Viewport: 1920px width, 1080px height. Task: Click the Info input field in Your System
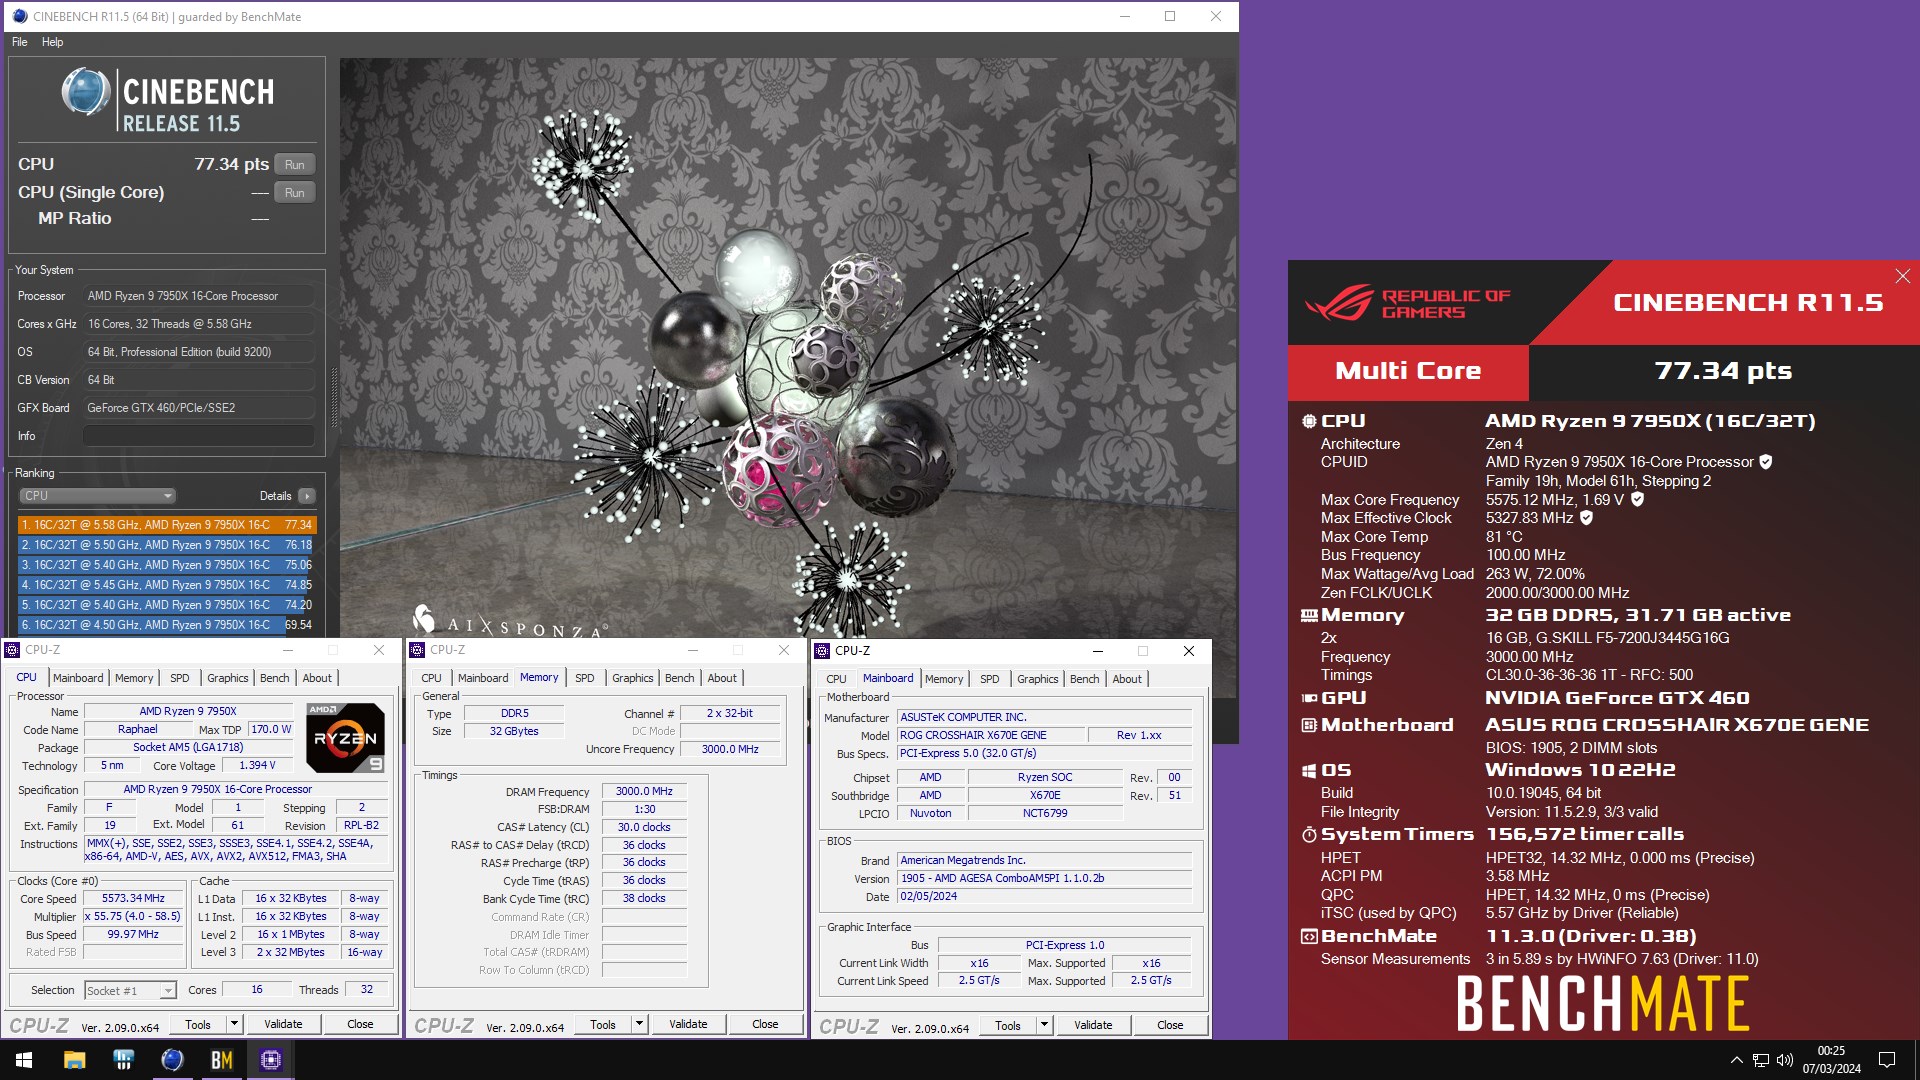click(x=198, y=436)
